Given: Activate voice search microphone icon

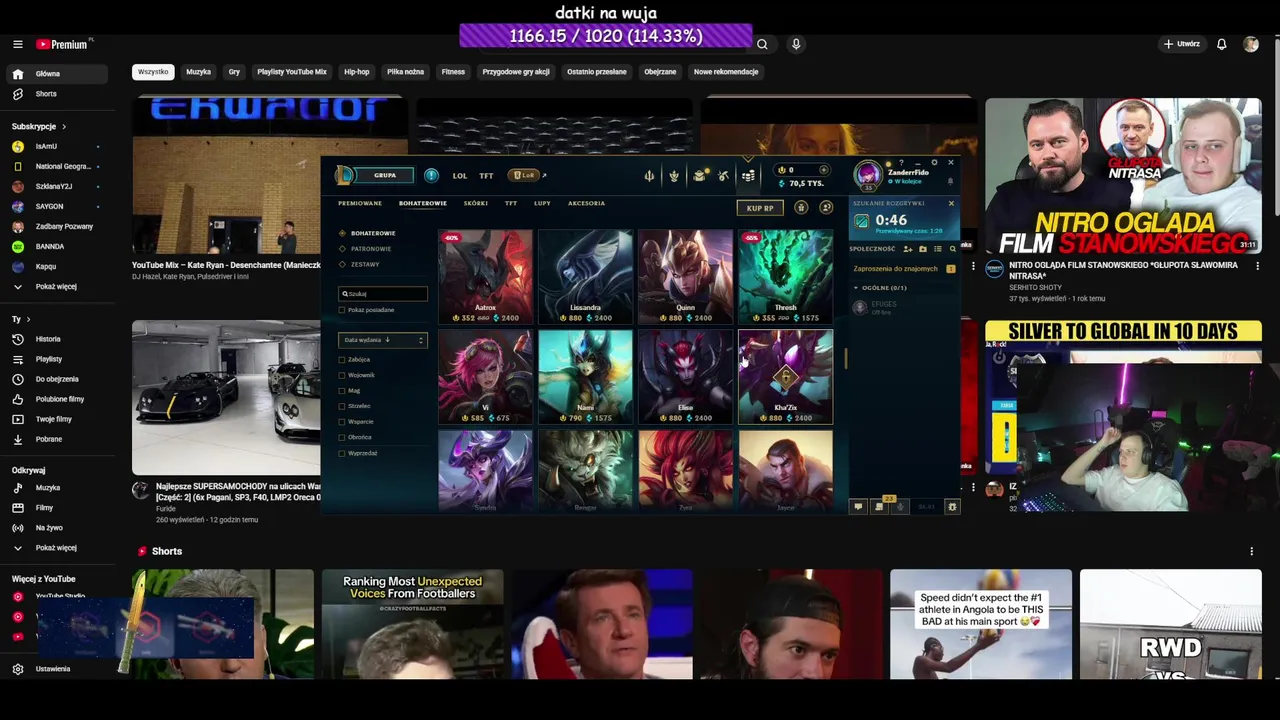Looking at the screenshot, I should 796,44.
